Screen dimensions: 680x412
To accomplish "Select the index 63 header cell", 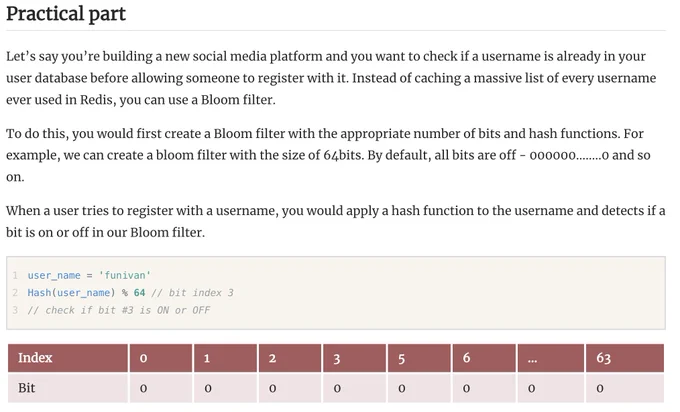I will [x=625, y=358].
